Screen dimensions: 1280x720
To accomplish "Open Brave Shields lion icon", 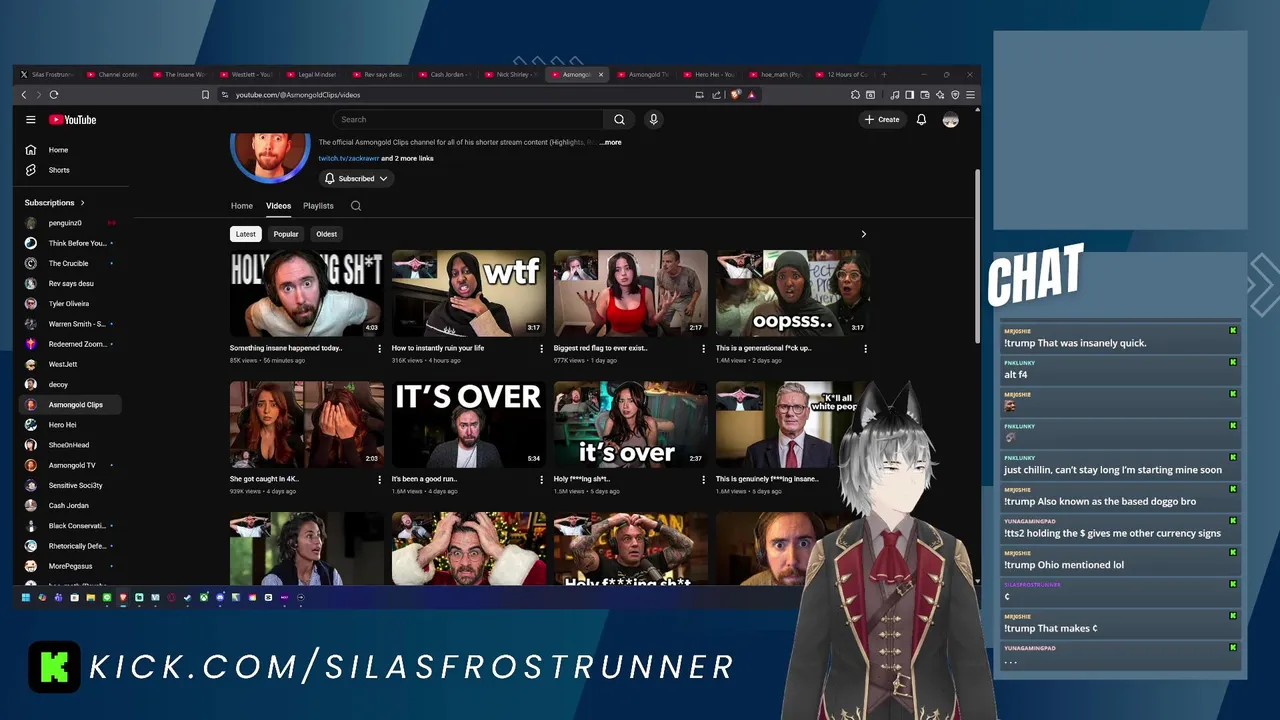I will [736, 95].
